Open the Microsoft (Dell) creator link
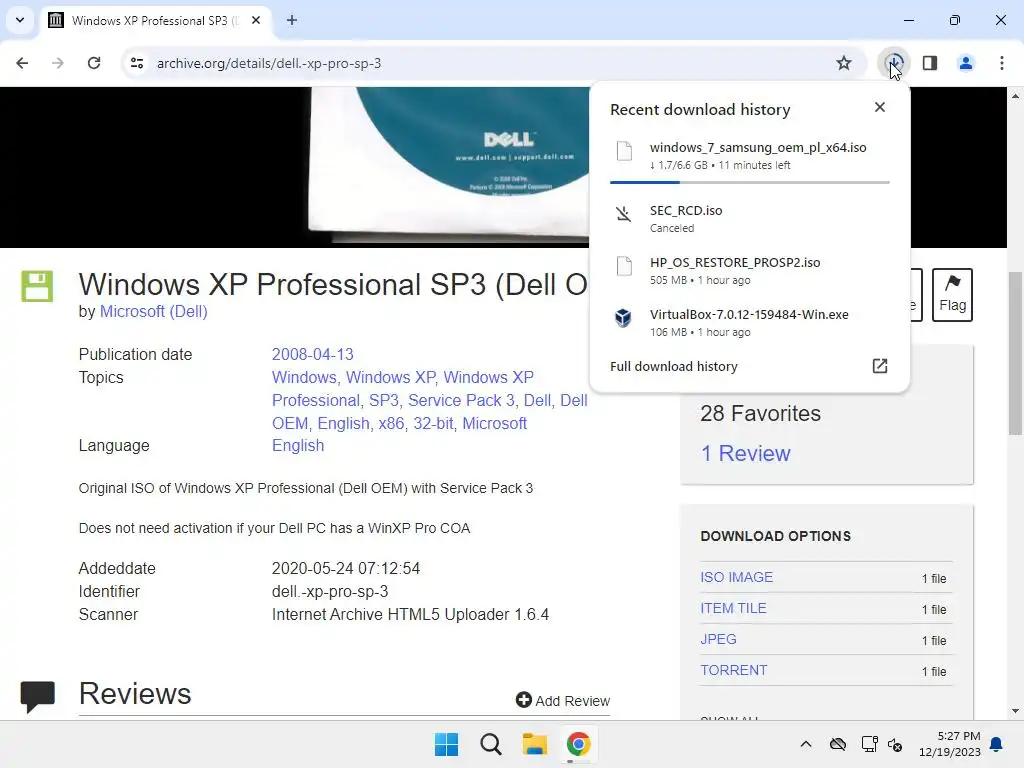 (153, 312)
